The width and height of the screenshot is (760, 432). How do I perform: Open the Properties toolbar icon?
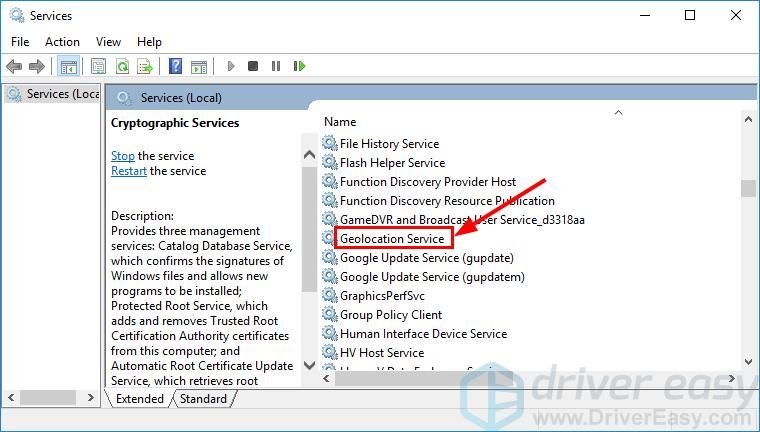click(x=98, y=66)
